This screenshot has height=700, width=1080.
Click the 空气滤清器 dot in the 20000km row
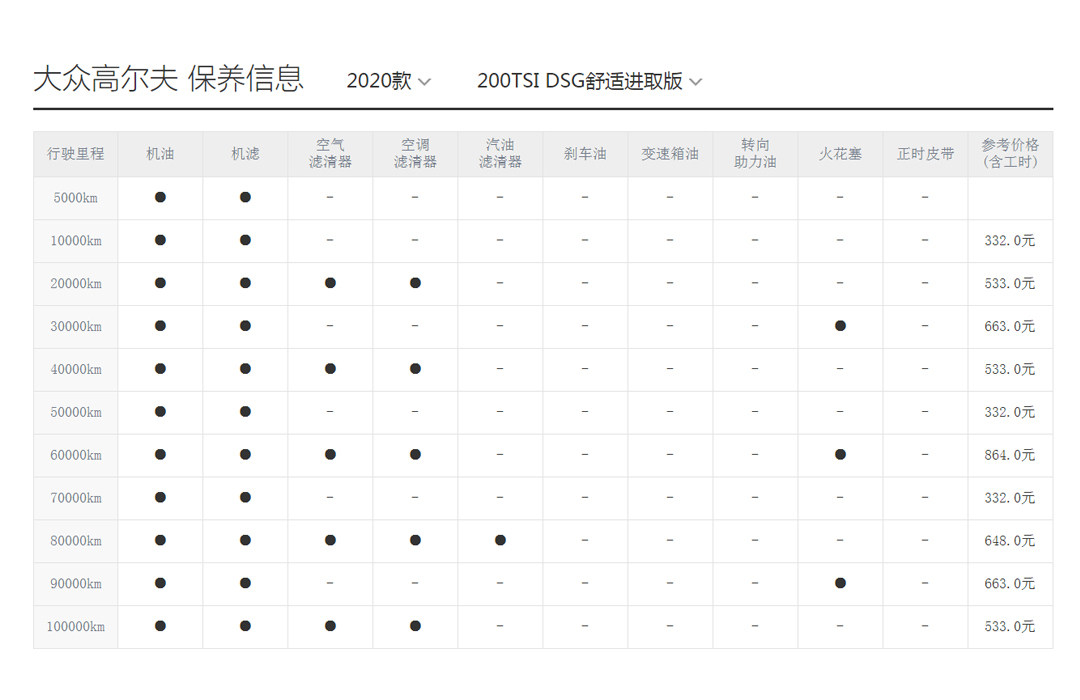click(330, 283)
